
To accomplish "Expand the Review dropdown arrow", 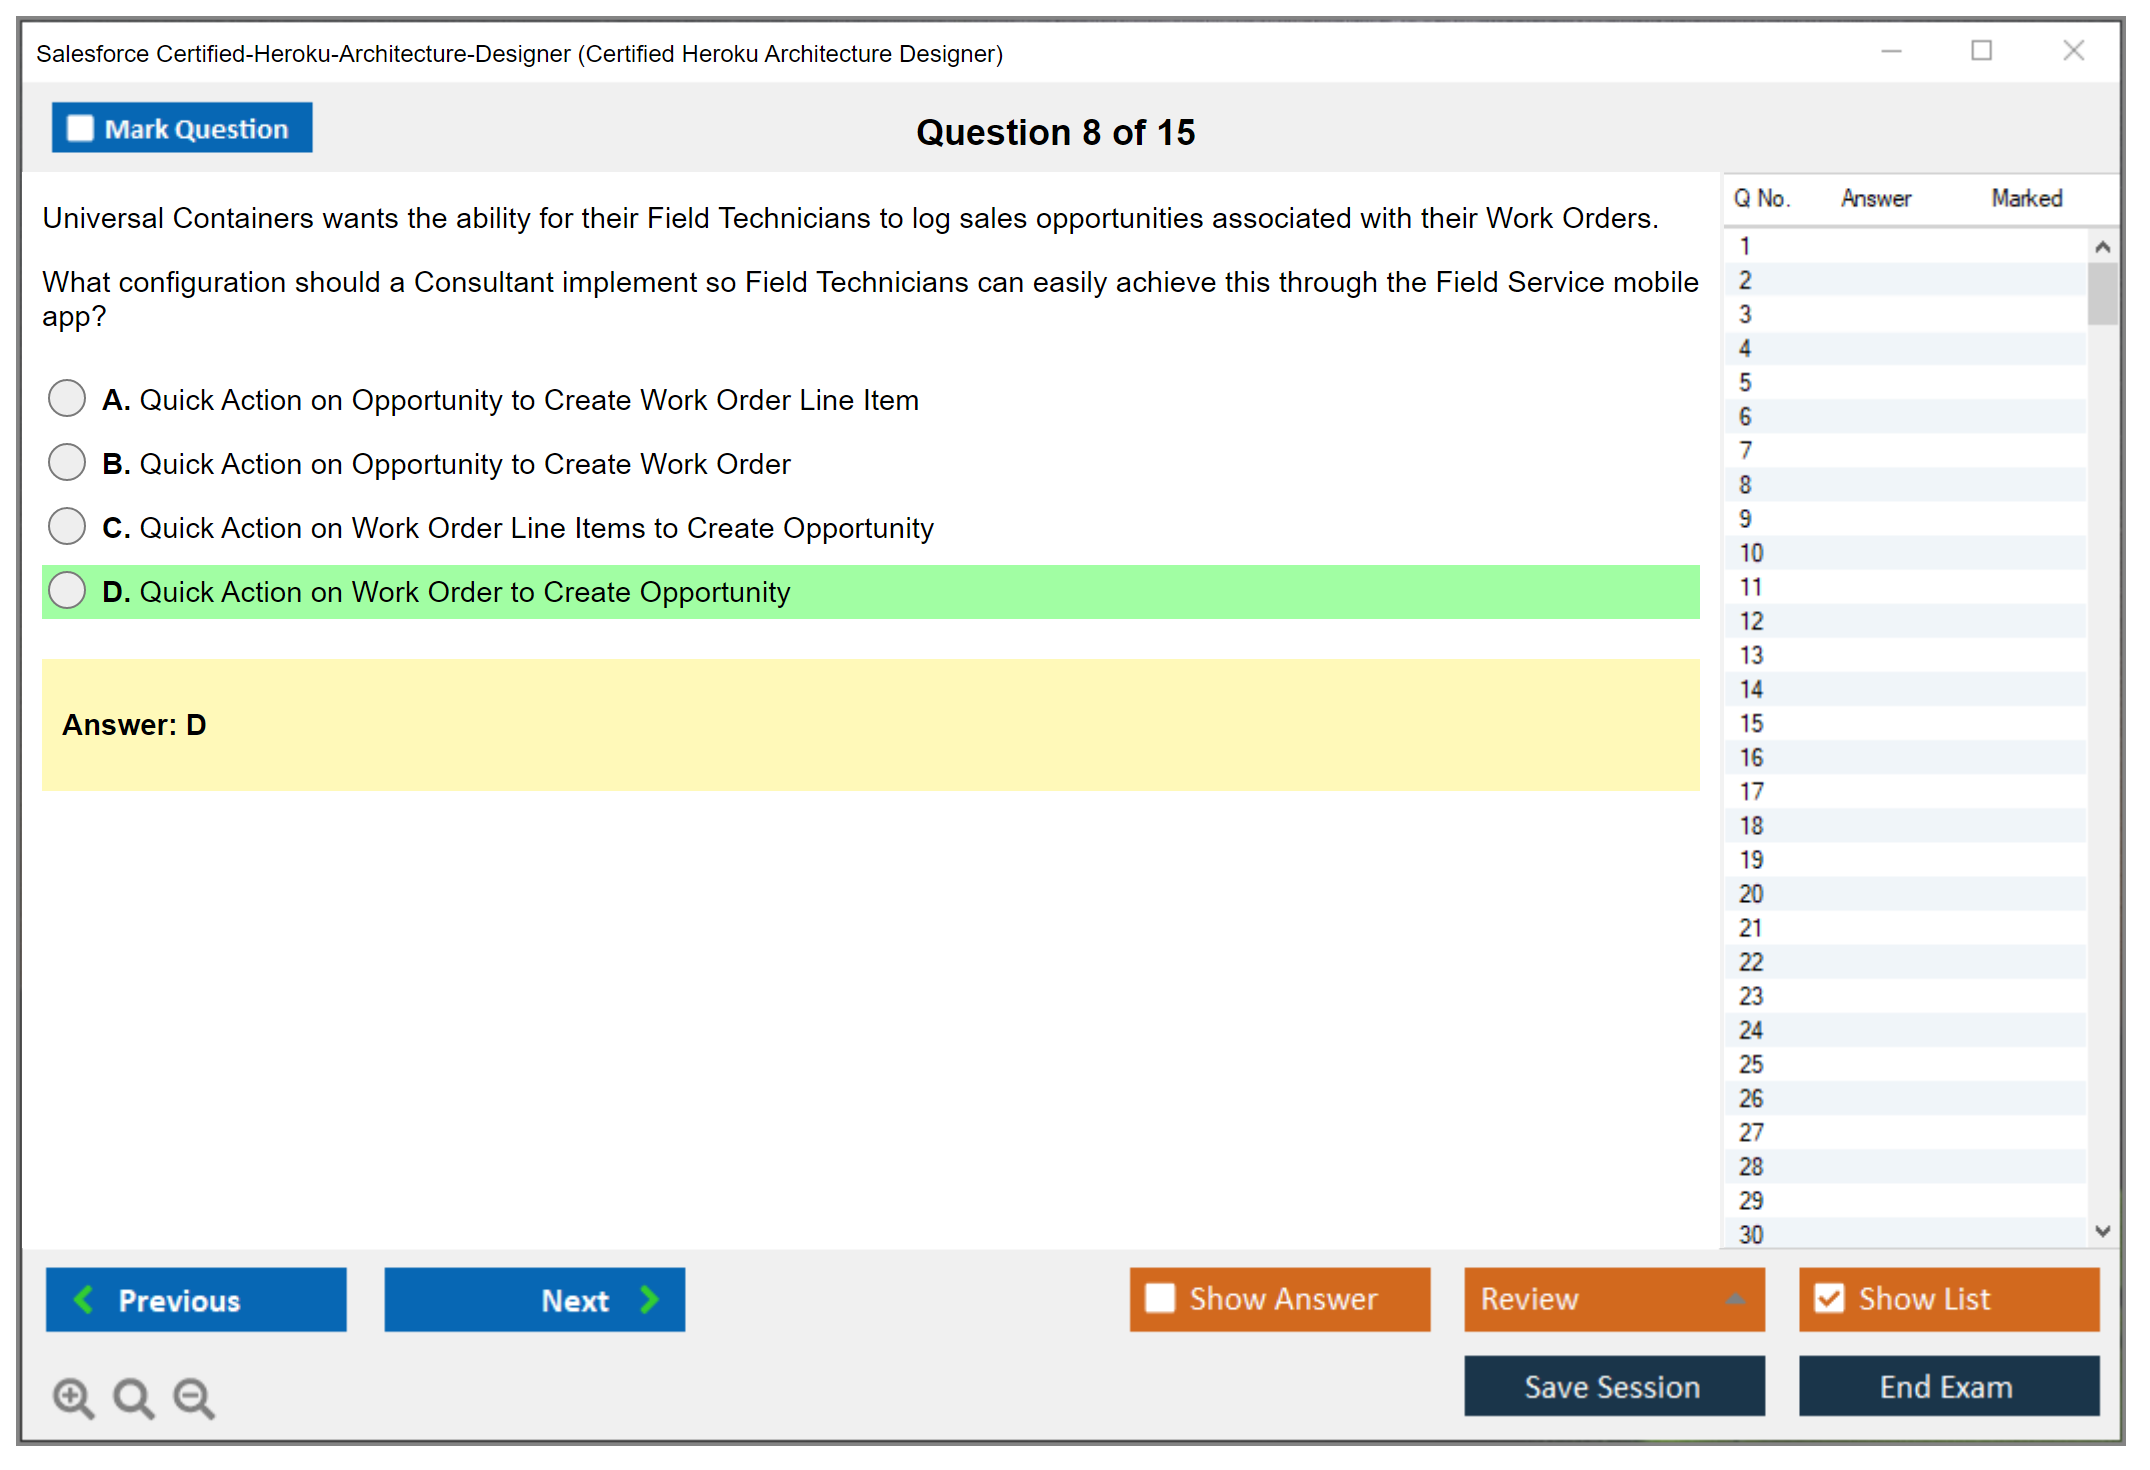I will (1735, 1299).
